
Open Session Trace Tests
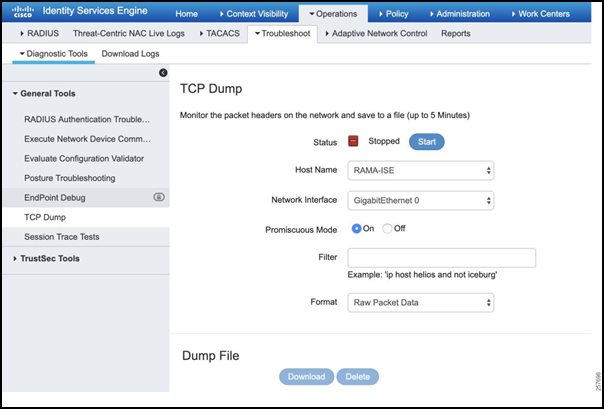tap(62, 237)
